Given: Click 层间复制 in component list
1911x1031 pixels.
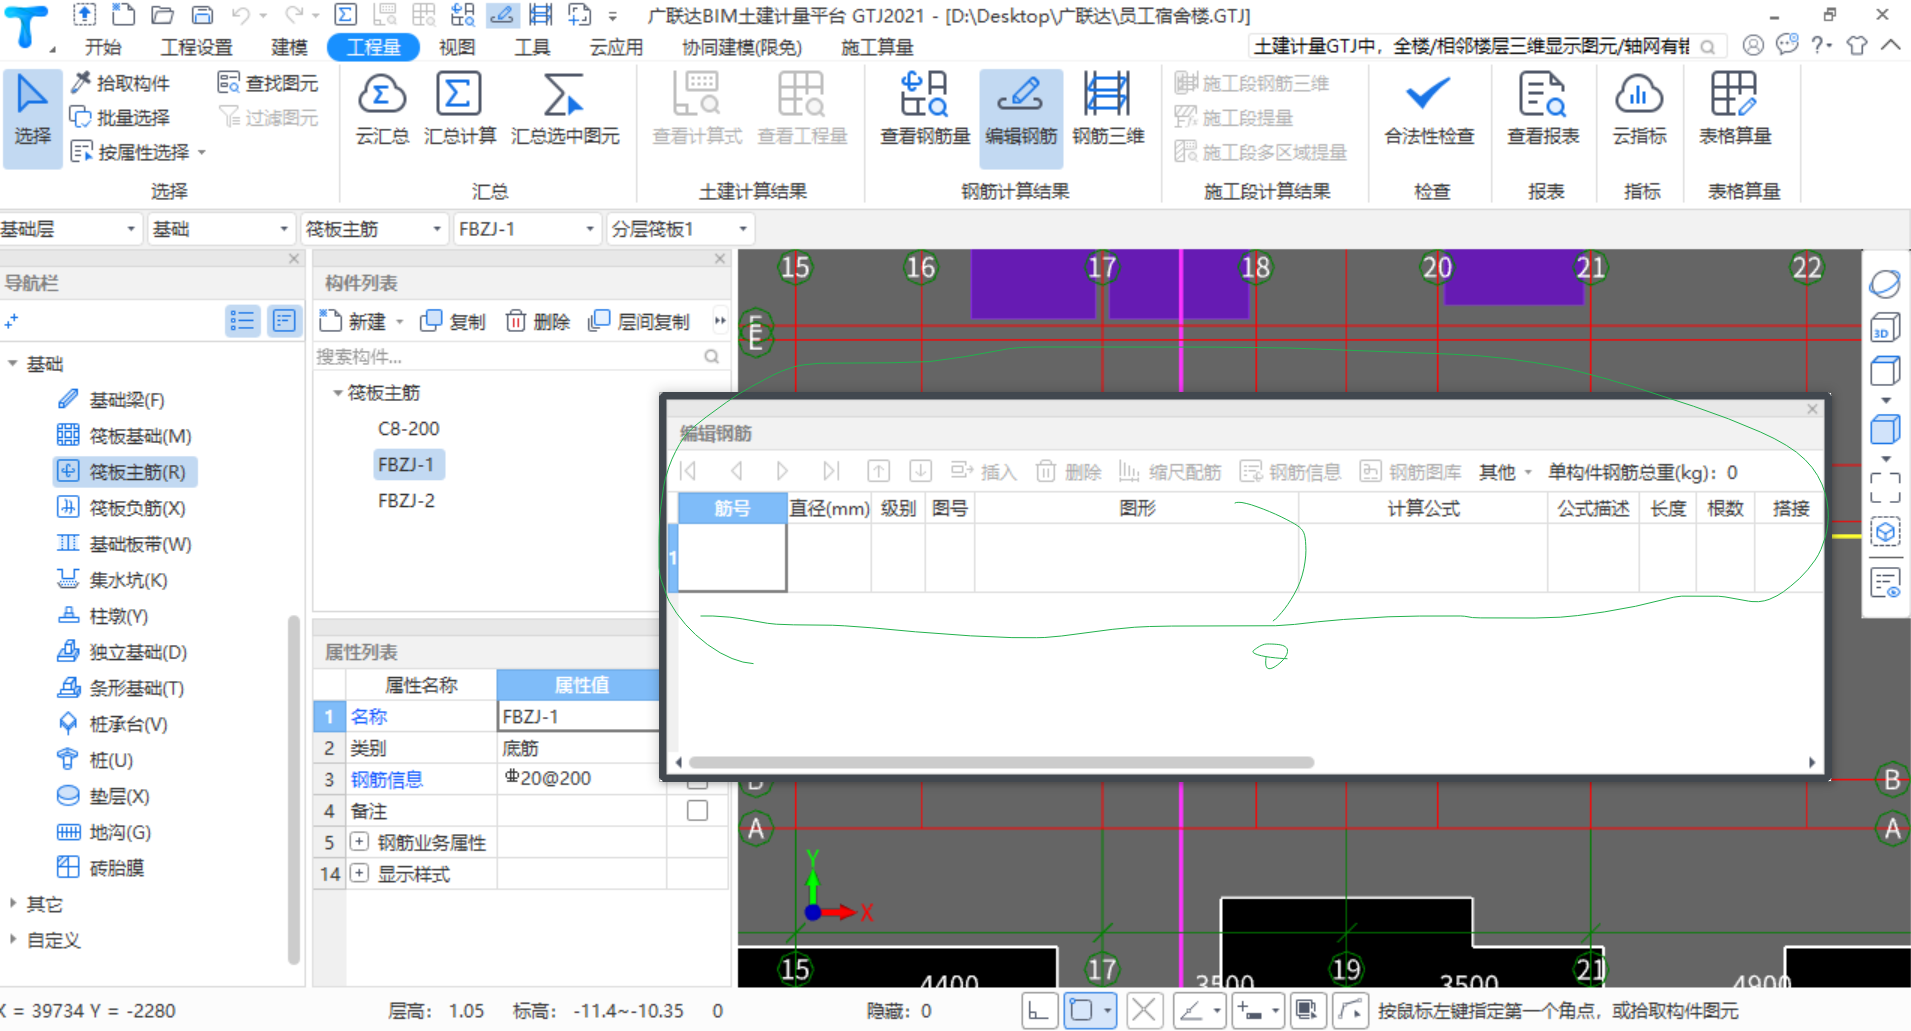Looking at the screenshot, I should tap(639, 321).
